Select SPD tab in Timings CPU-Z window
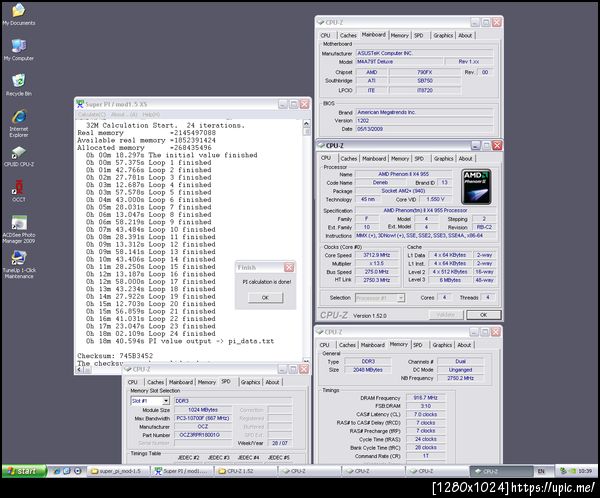This screenshot has width=600, height=498. tap(418, 345)
